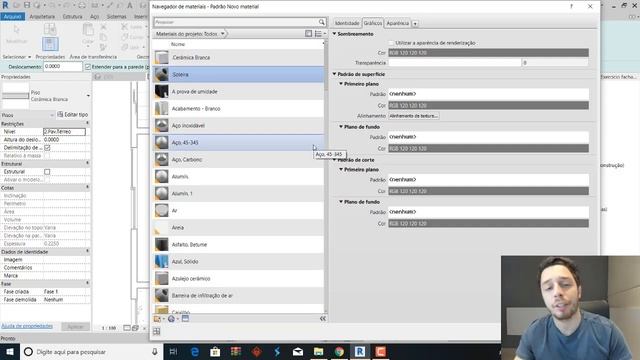Collapse Primeiro plano under Padrão de corte

pyautogui.click(x=341, y=169)
